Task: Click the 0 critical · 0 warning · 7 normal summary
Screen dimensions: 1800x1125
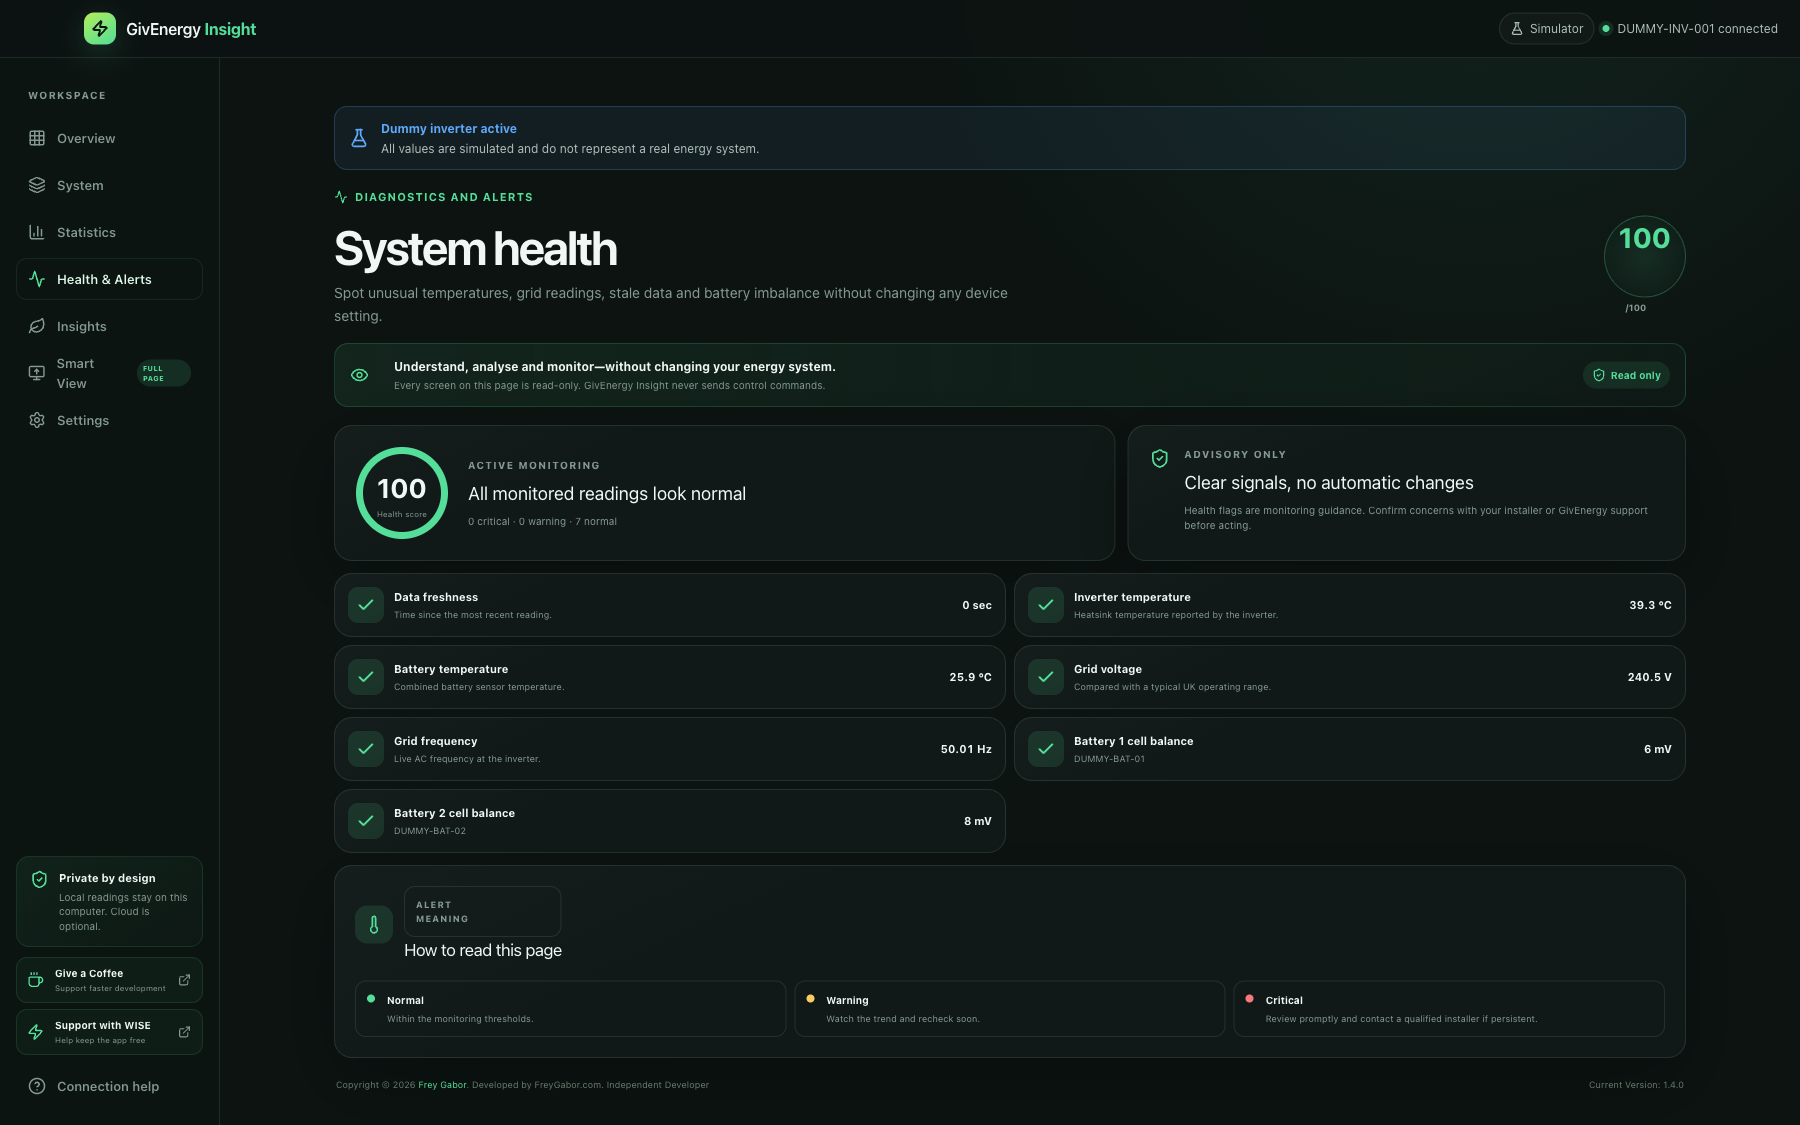Action: (542, 522)
